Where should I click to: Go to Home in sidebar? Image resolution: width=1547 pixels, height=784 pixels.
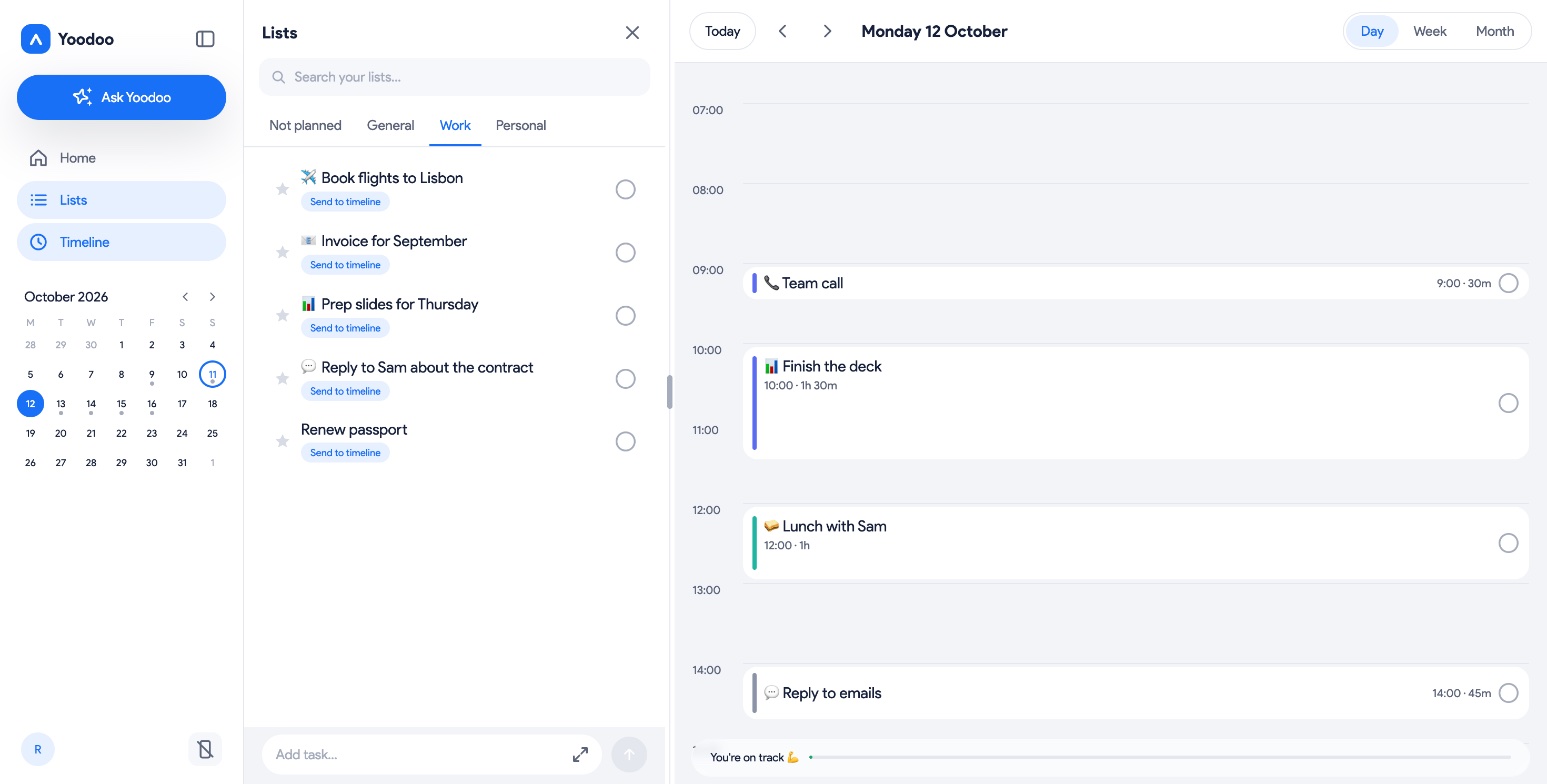(x=121, y=158)
